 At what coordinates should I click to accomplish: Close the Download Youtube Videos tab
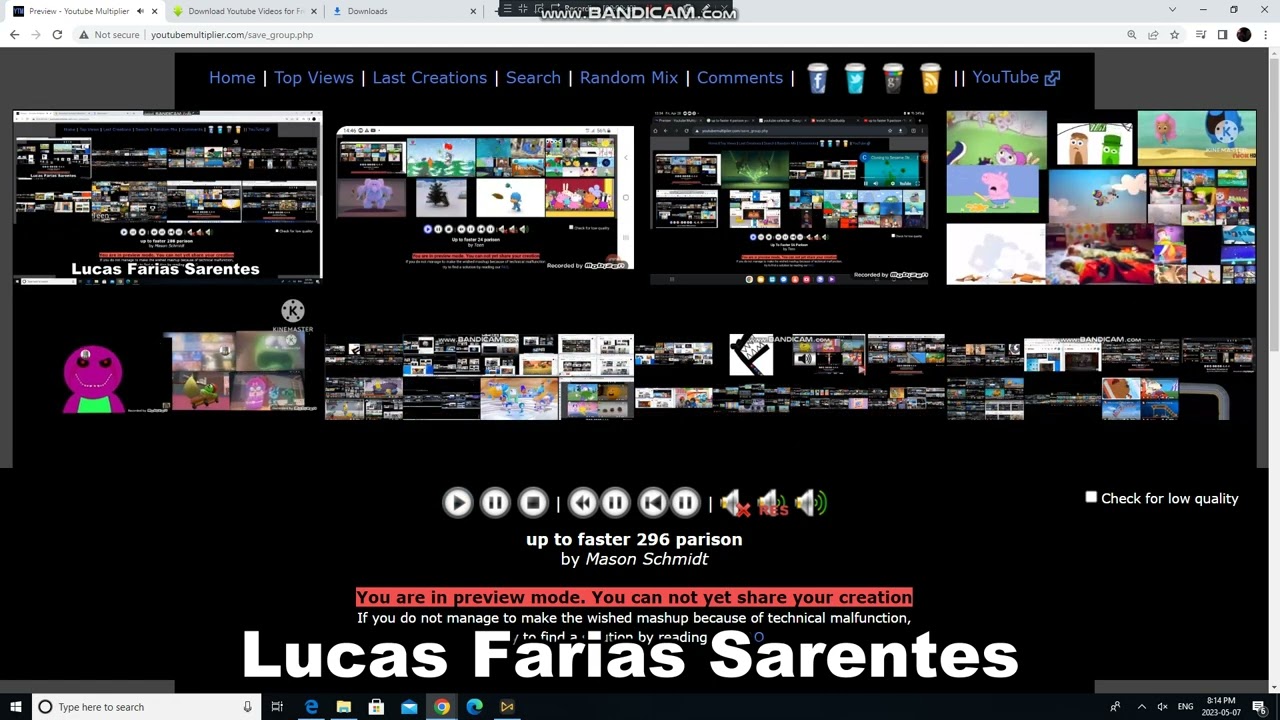point(314,11)
